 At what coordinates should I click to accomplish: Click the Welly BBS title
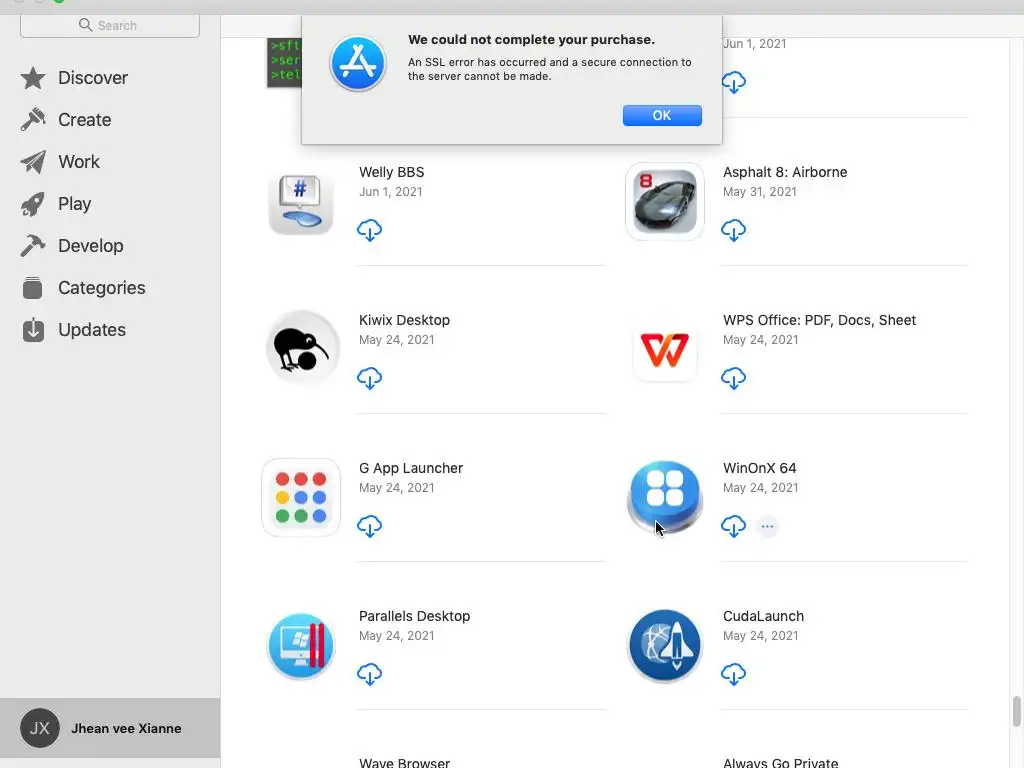[x=391, y=172]
